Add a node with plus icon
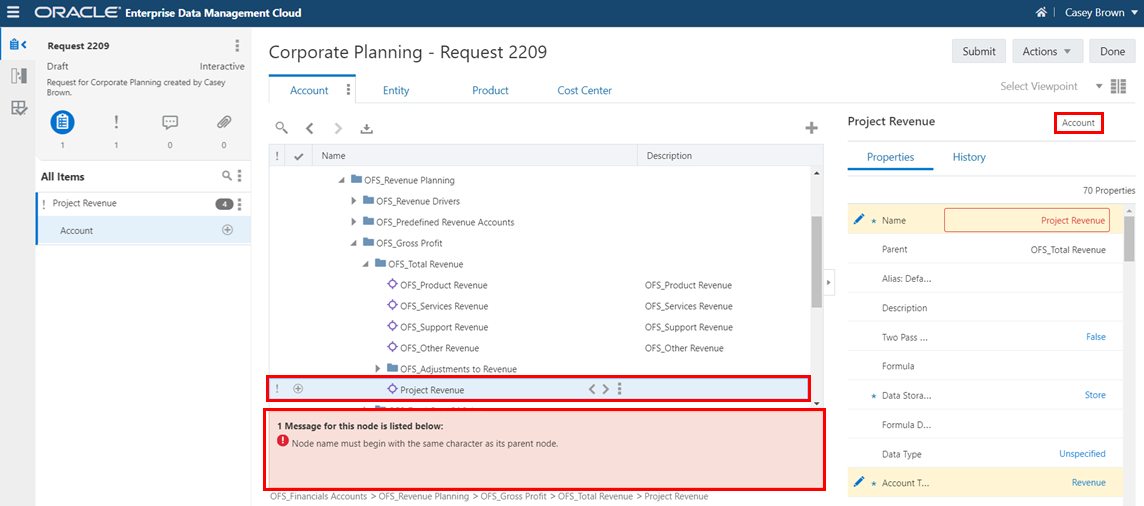1144x506 pixels. [811, 128]
